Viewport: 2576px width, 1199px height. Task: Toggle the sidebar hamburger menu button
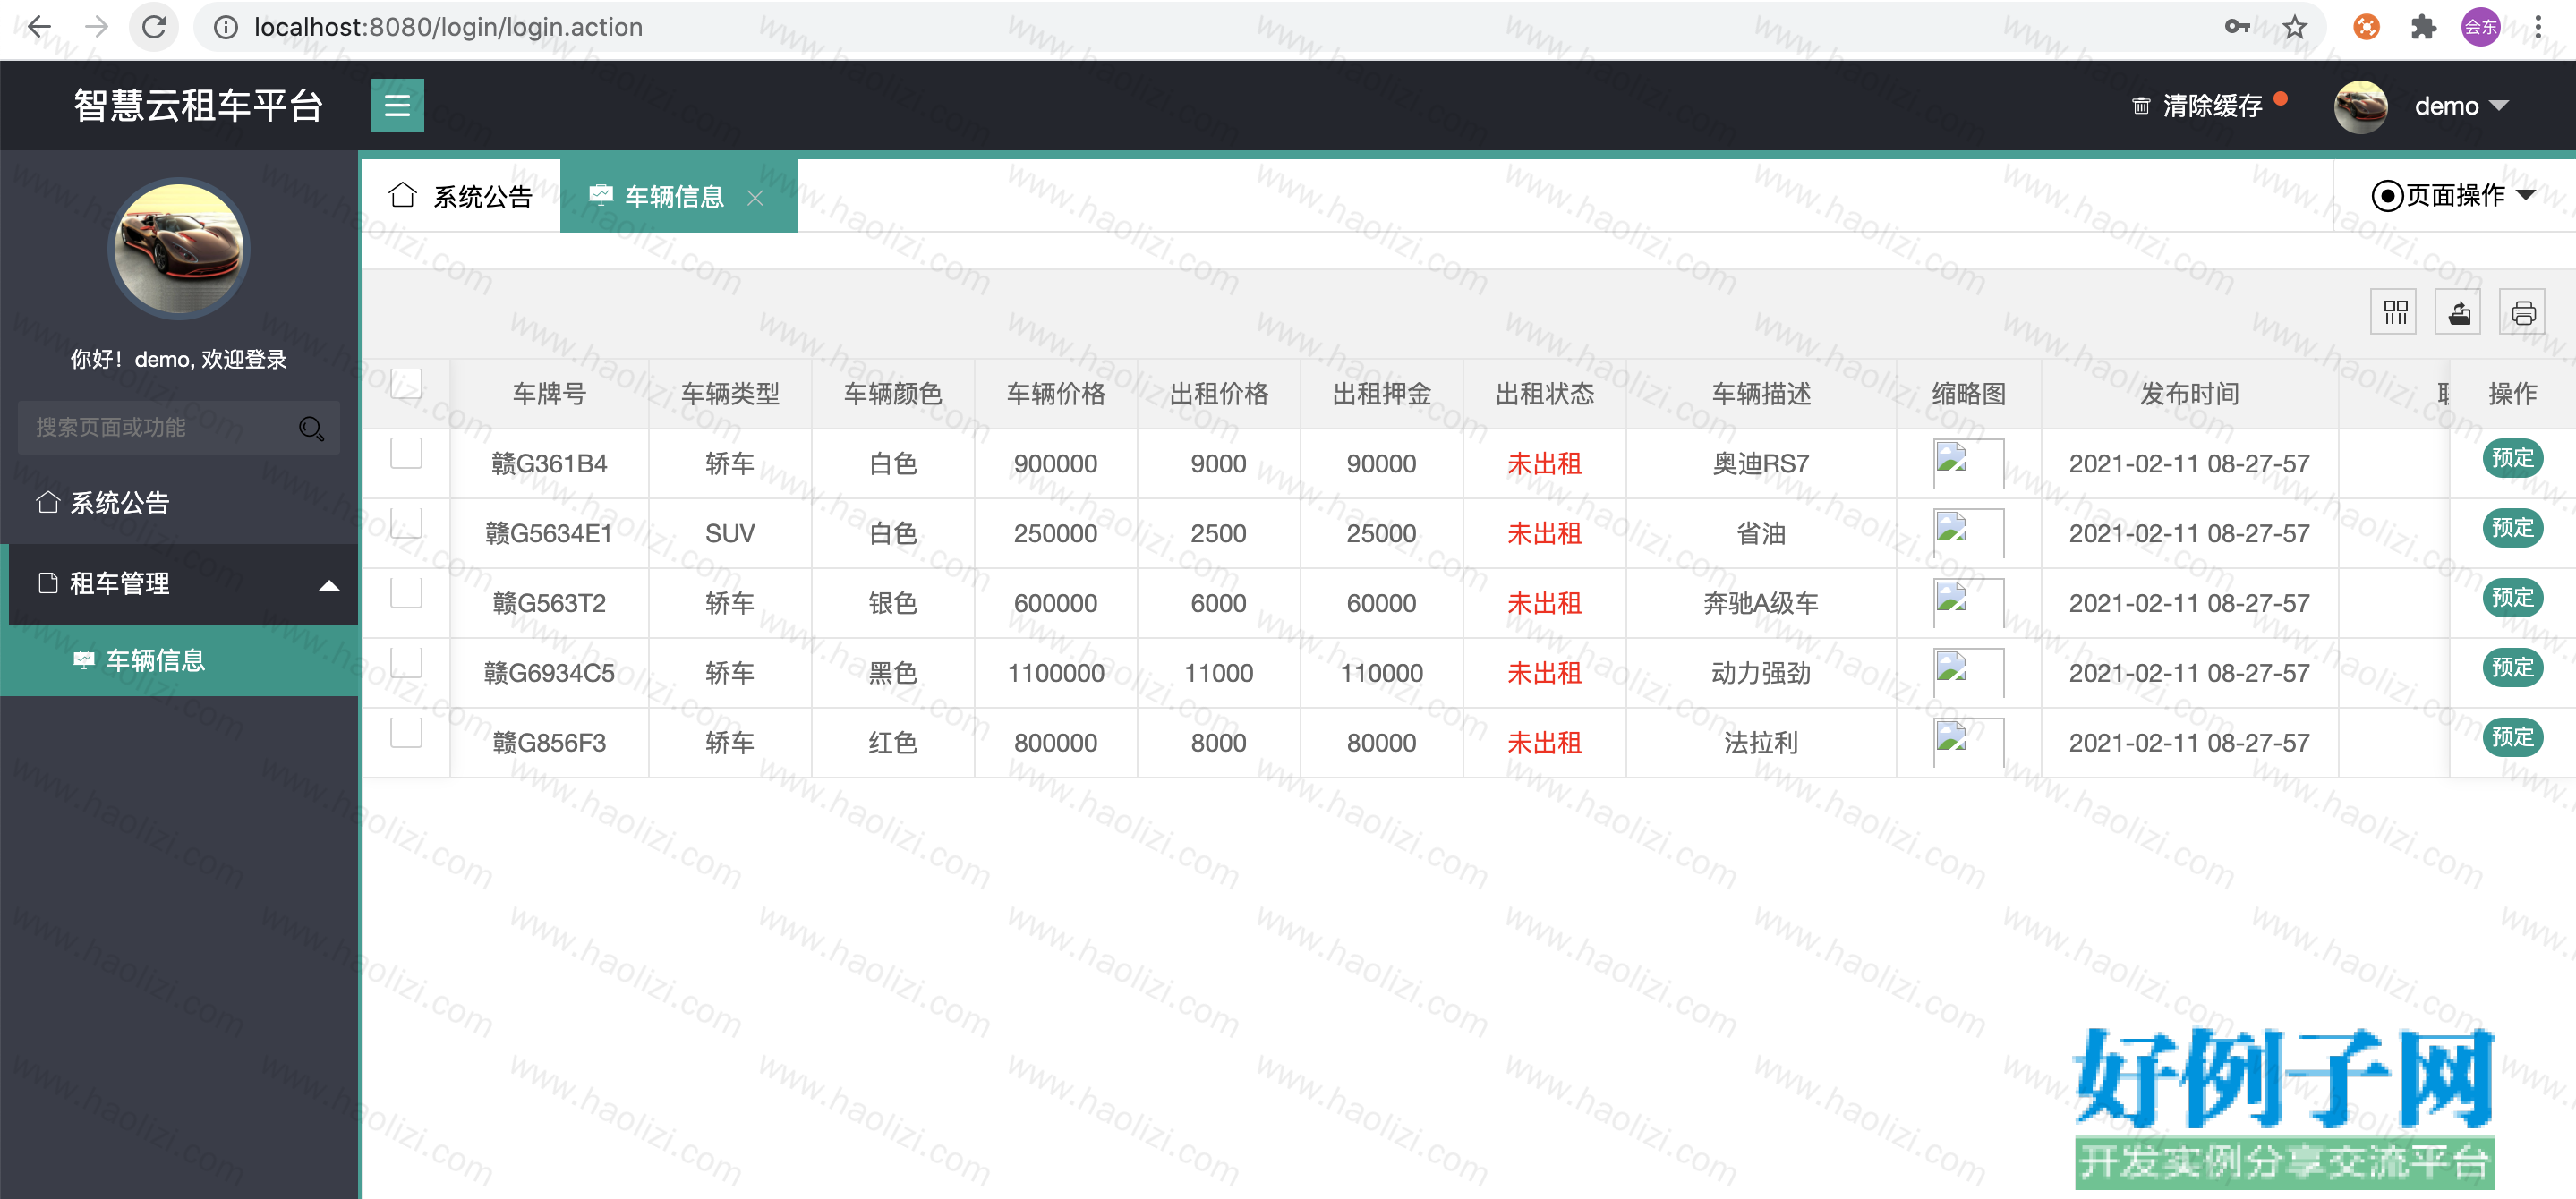[397, 105]
